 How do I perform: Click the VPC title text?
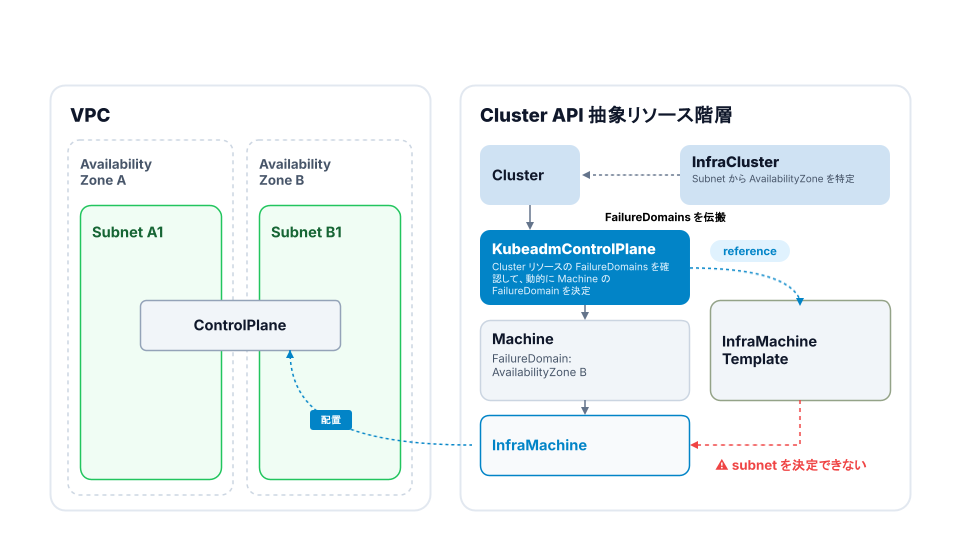click(x=90, y=115)
